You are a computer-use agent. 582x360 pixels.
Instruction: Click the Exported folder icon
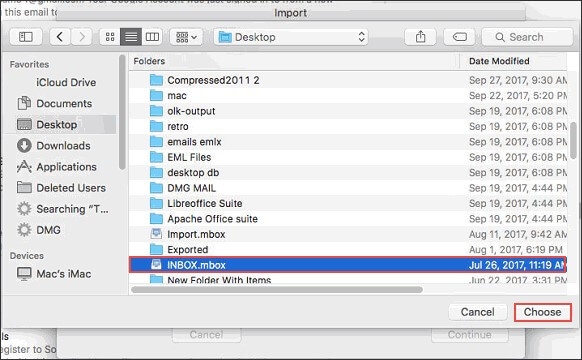coord(156,249)
